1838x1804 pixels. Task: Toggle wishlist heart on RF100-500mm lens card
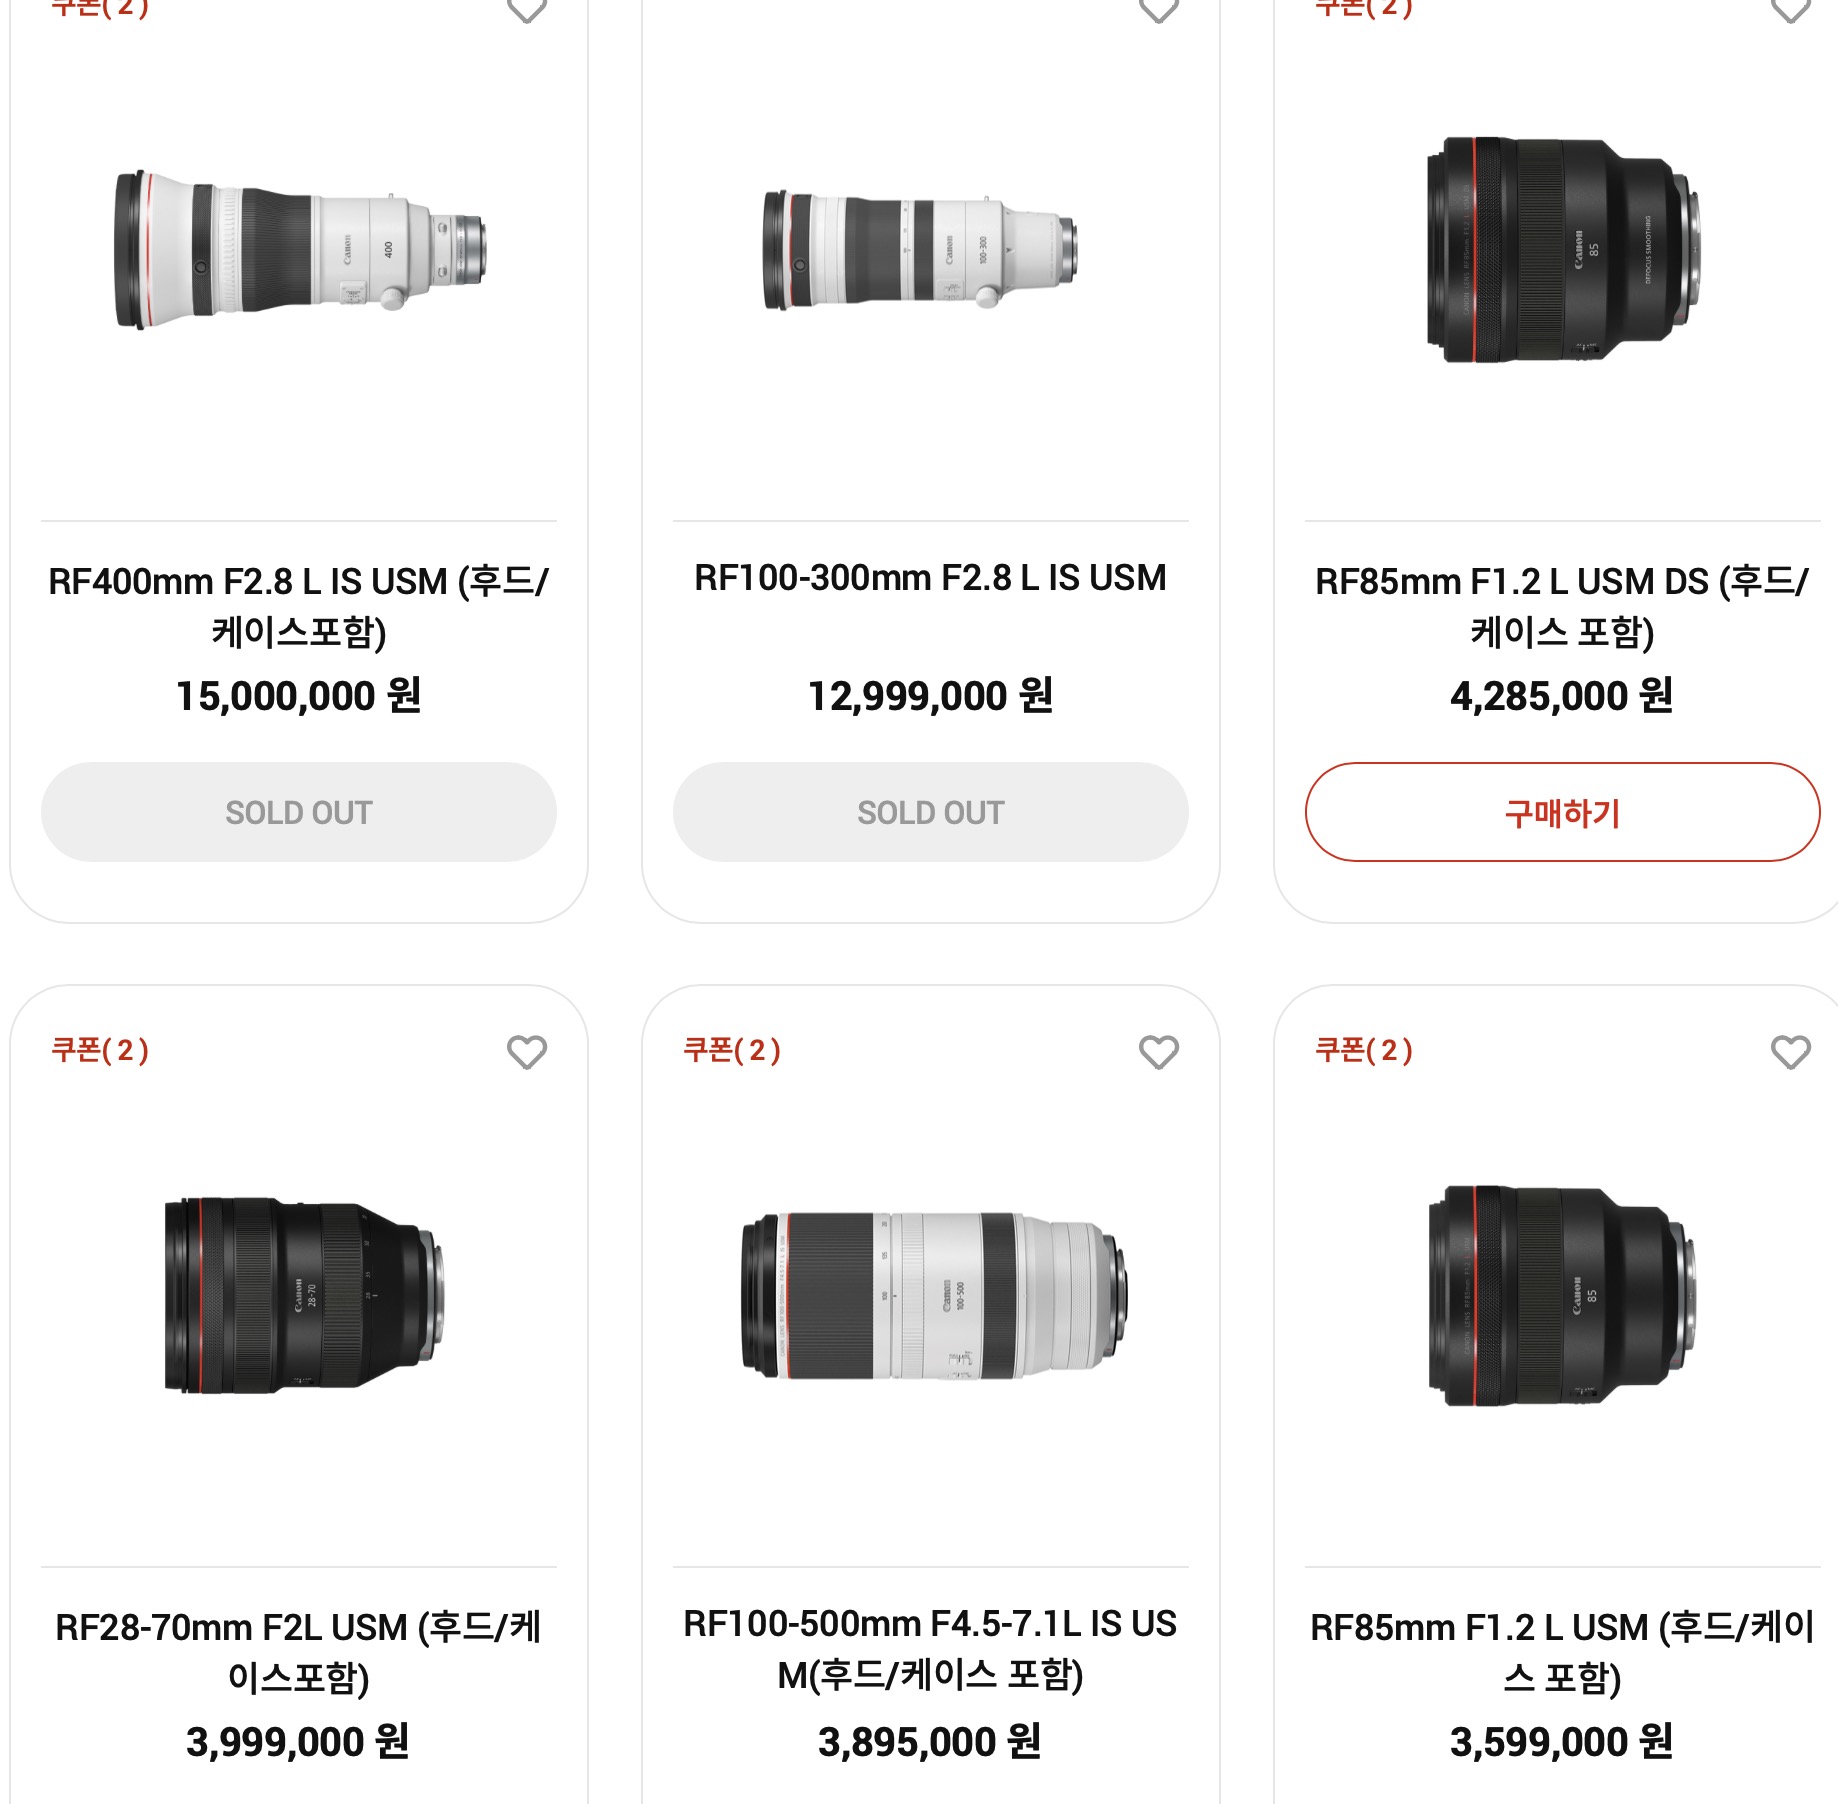1159,1051
